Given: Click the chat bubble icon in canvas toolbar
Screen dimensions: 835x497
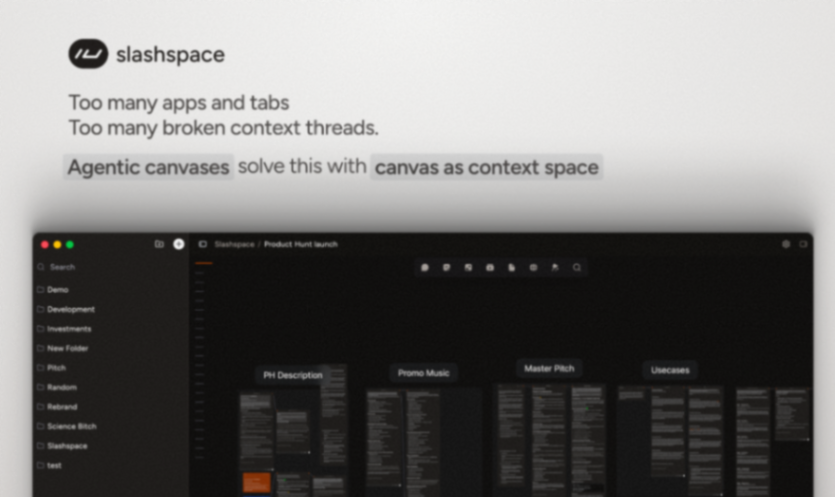Looking at the screenshot, I should click(425, 267).
